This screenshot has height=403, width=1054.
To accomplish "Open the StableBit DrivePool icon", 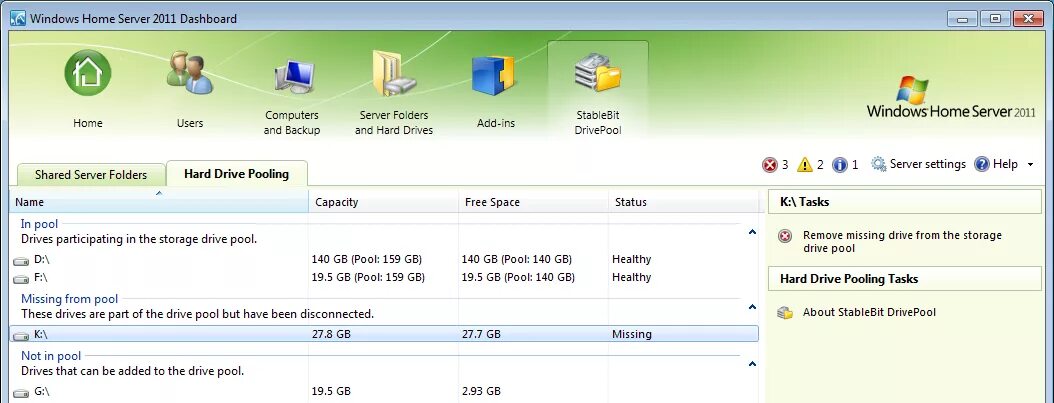I will (x=598, y=73).
